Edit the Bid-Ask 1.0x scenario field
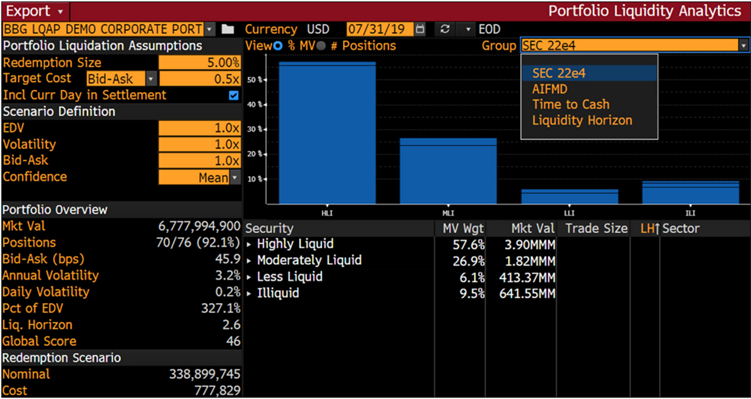Image resolution: width=751 pixels, height=399 pixels. (200, 160)
